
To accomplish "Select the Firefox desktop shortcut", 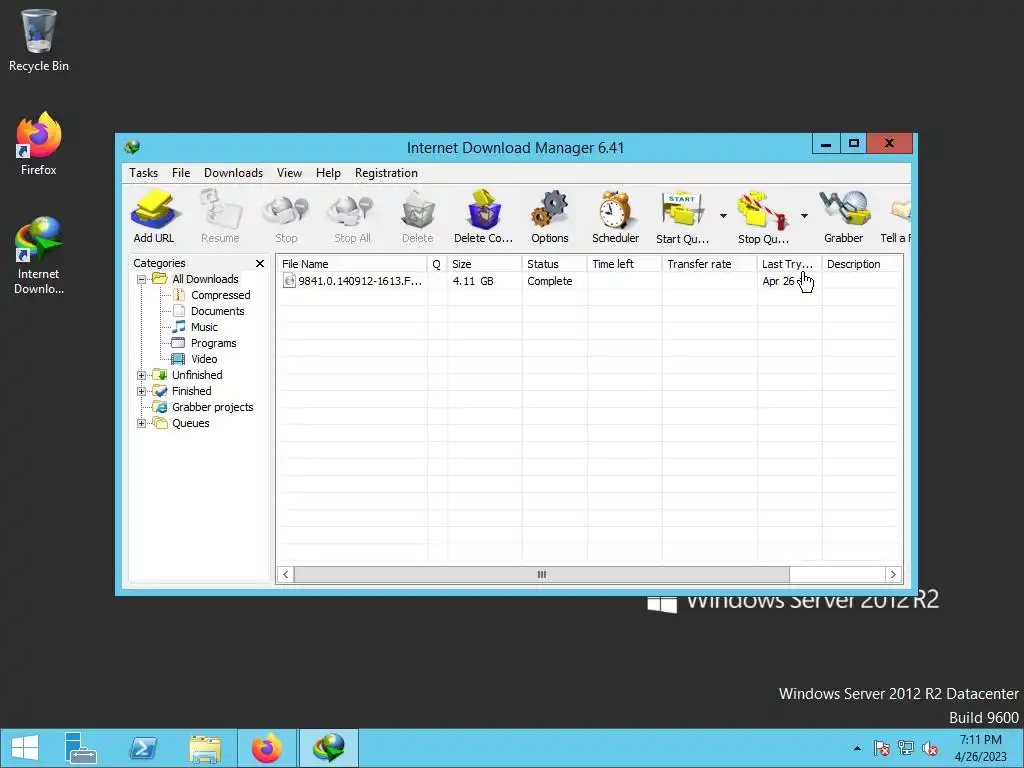I will coord(39,144).
